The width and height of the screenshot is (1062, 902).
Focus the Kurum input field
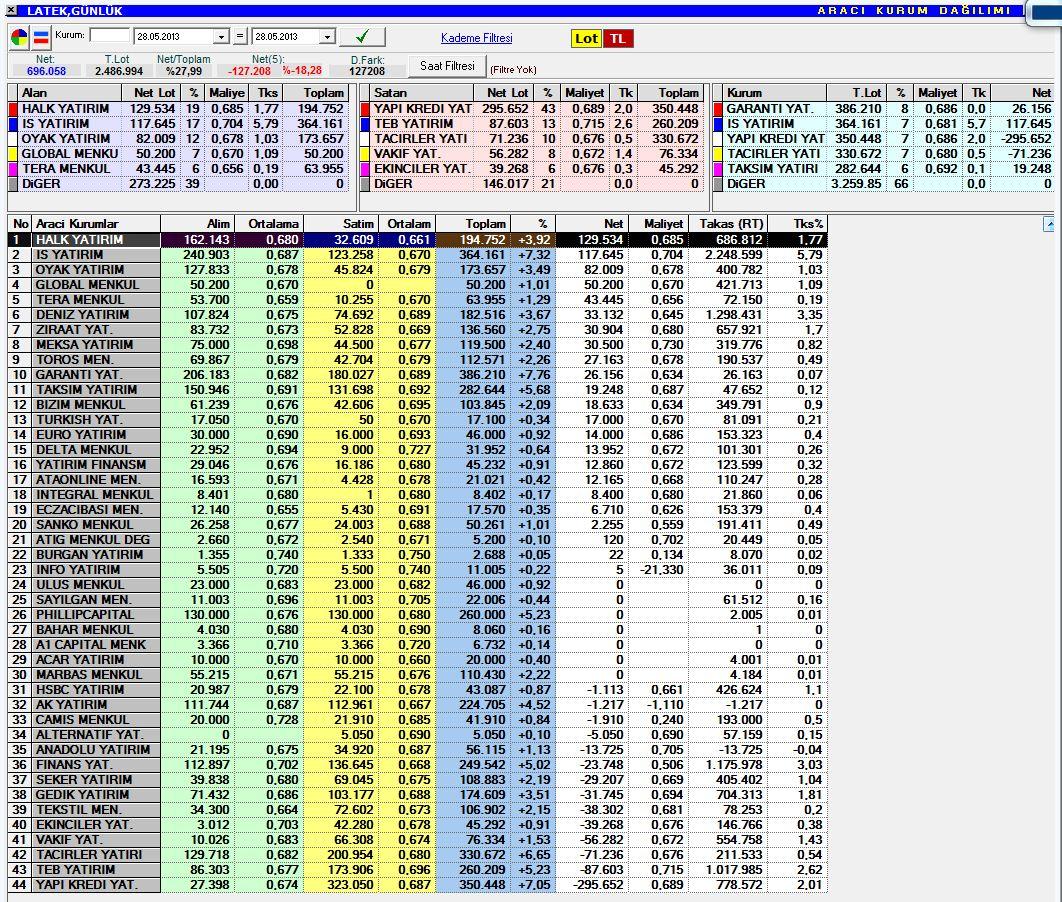(109, 35)
